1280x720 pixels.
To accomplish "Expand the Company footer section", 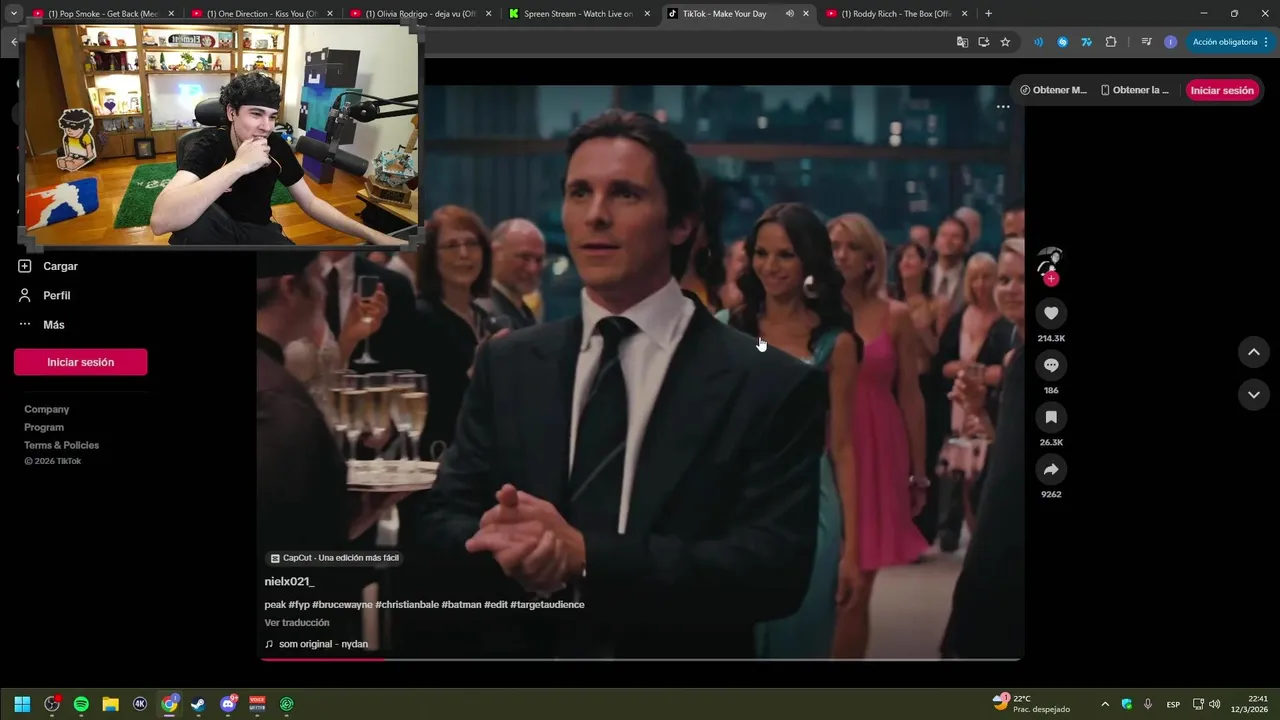I will [47, 409].
